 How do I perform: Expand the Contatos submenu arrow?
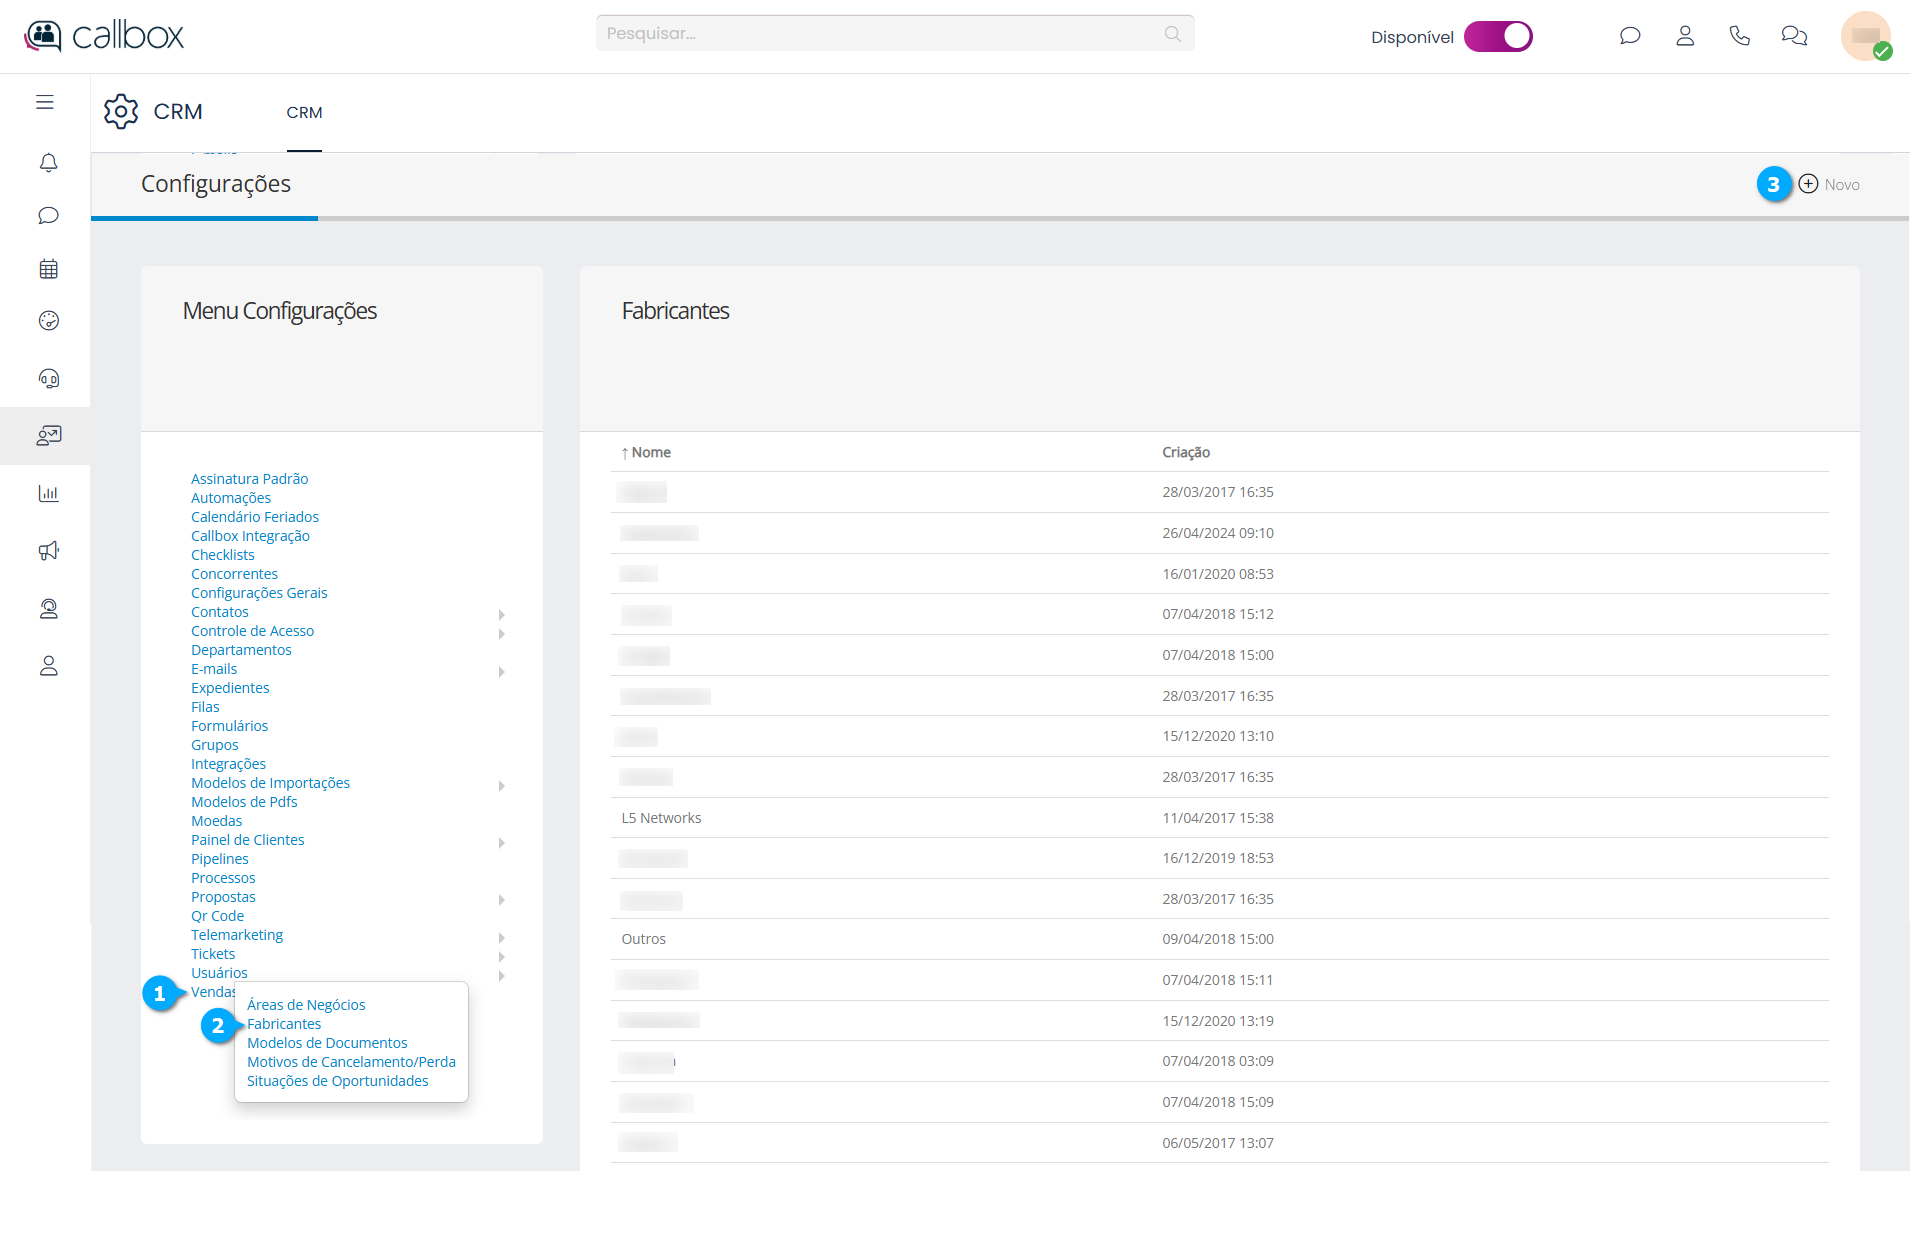point(501,614)
